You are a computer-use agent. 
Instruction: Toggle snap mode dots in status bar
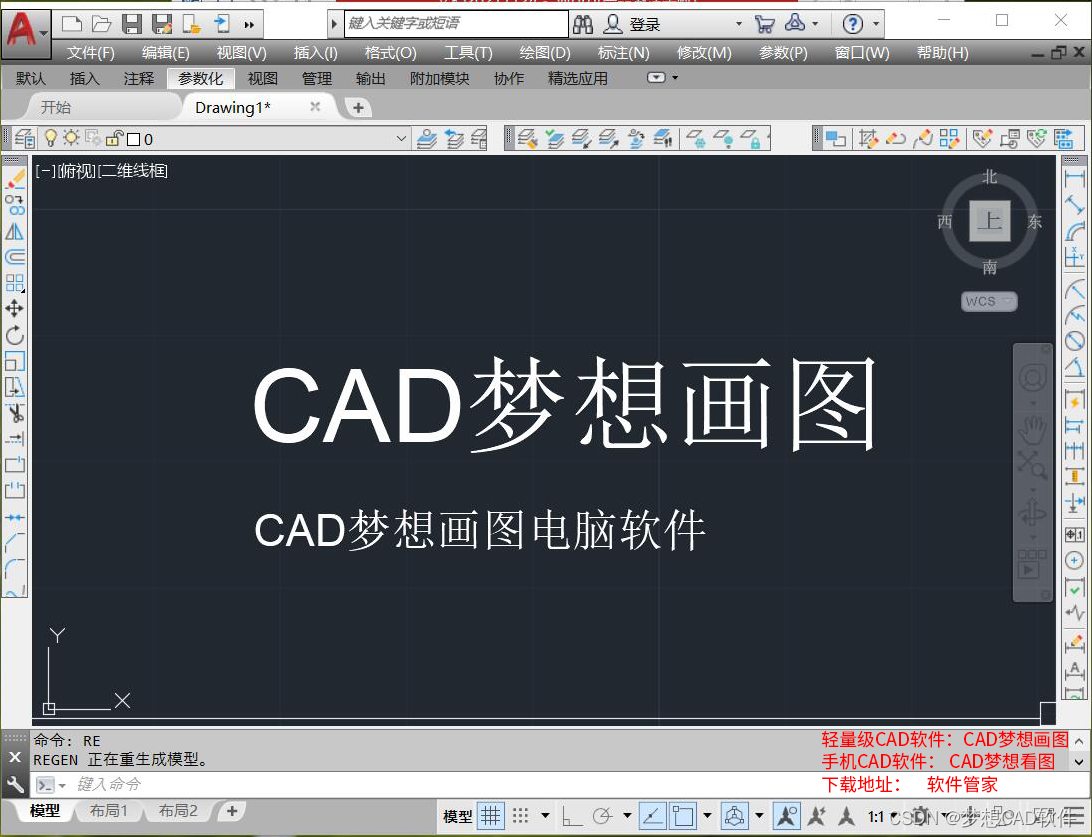pos(520,815)
